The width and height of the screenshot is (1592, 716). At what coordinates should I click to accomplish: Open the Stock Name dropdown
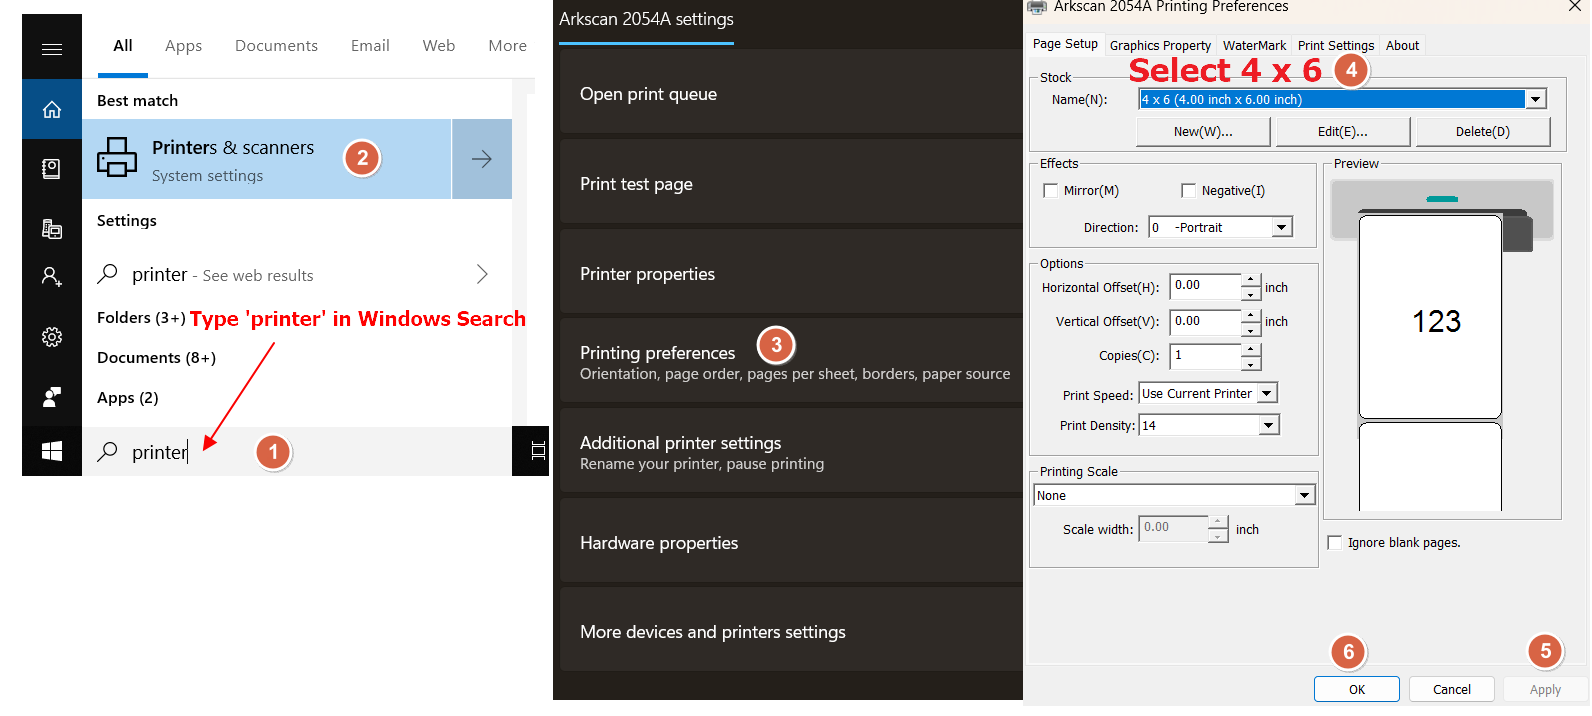1535,99
